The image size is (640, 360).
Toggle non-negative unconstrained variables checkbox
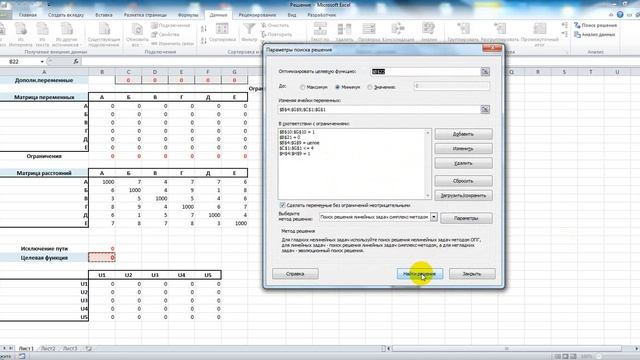click(x=282, y=205)
